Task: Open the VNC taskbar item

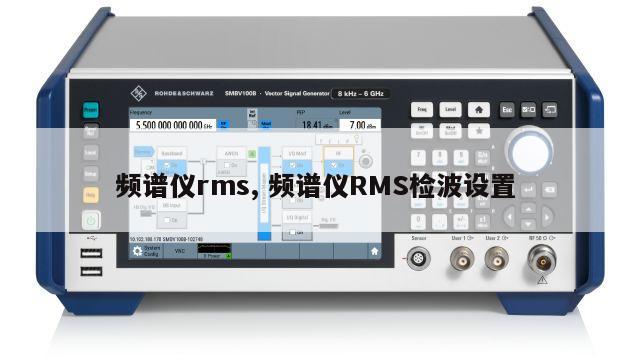Action: click(180, 251)
